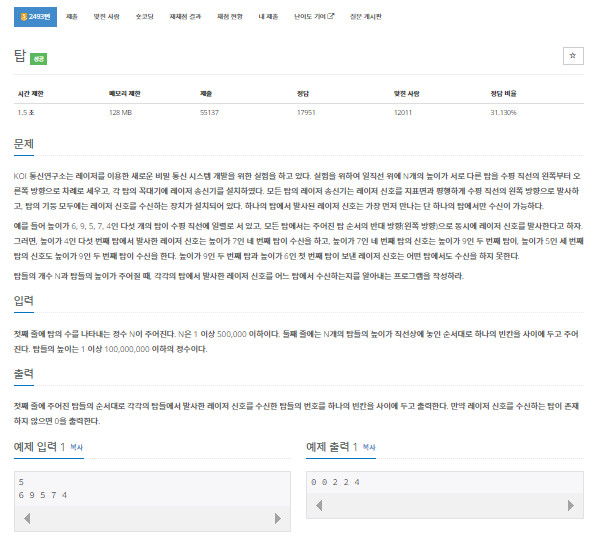Click the sample output text '0 0 2 2 4'

(335, 482)
